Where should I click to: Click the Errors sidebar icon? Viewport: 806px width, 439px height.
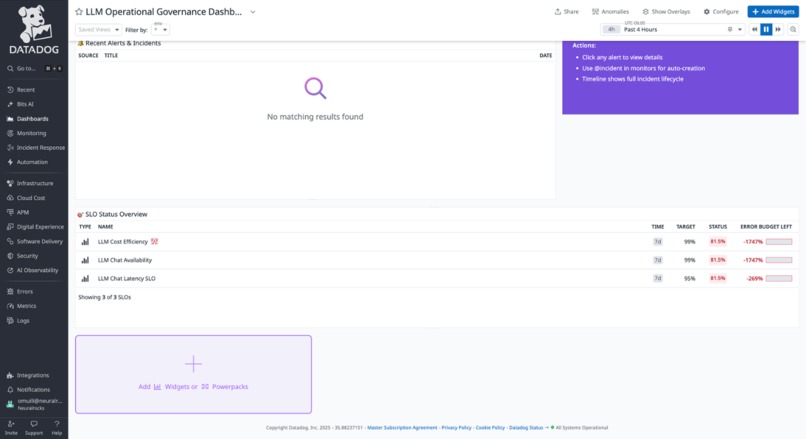pyautogui.click(x=10, y=291)
